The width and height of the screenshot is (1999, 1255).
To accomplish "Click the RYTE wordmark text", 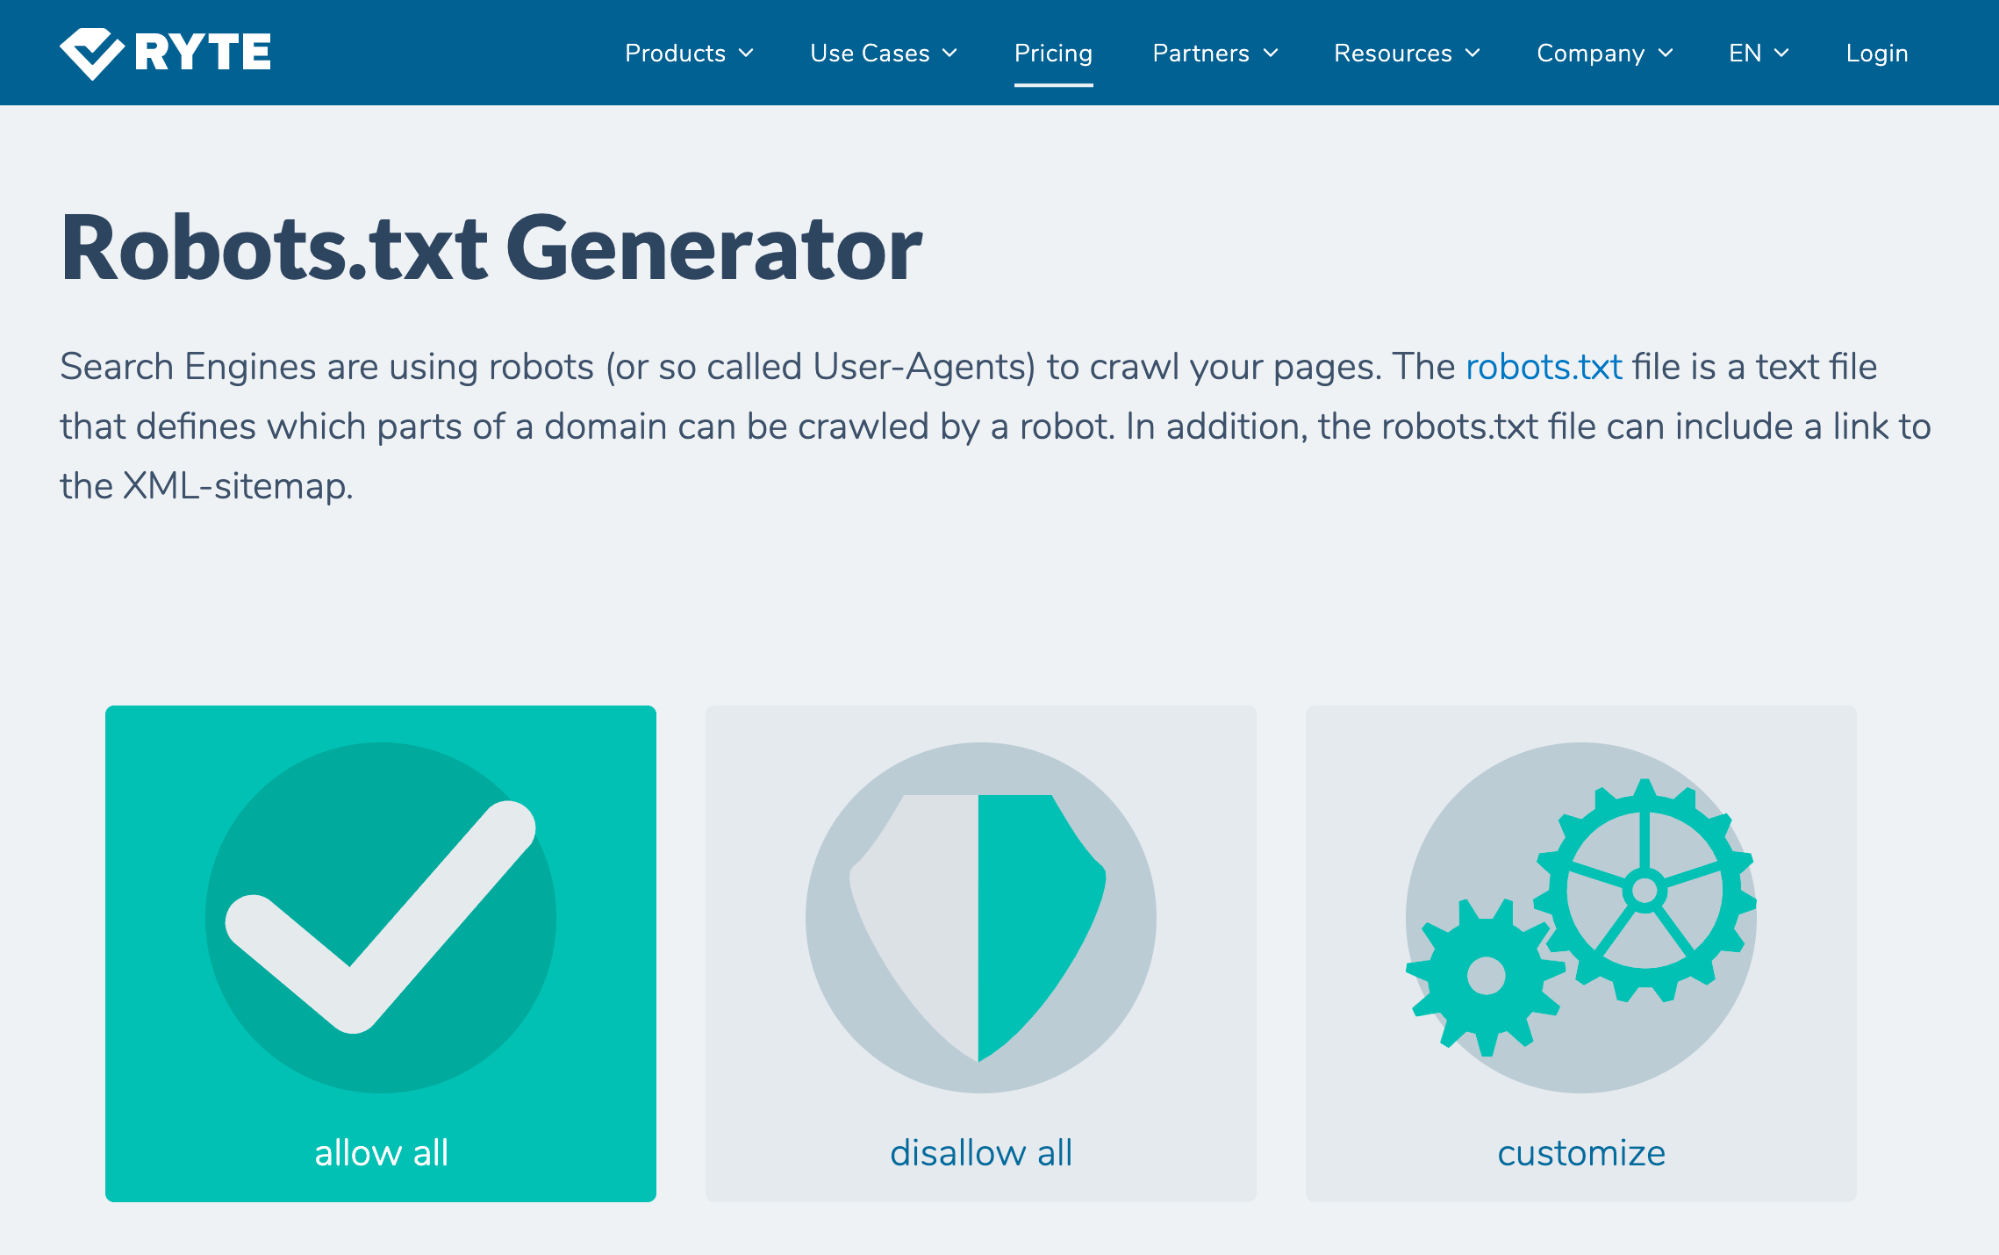I will click(x=203, y=53).
